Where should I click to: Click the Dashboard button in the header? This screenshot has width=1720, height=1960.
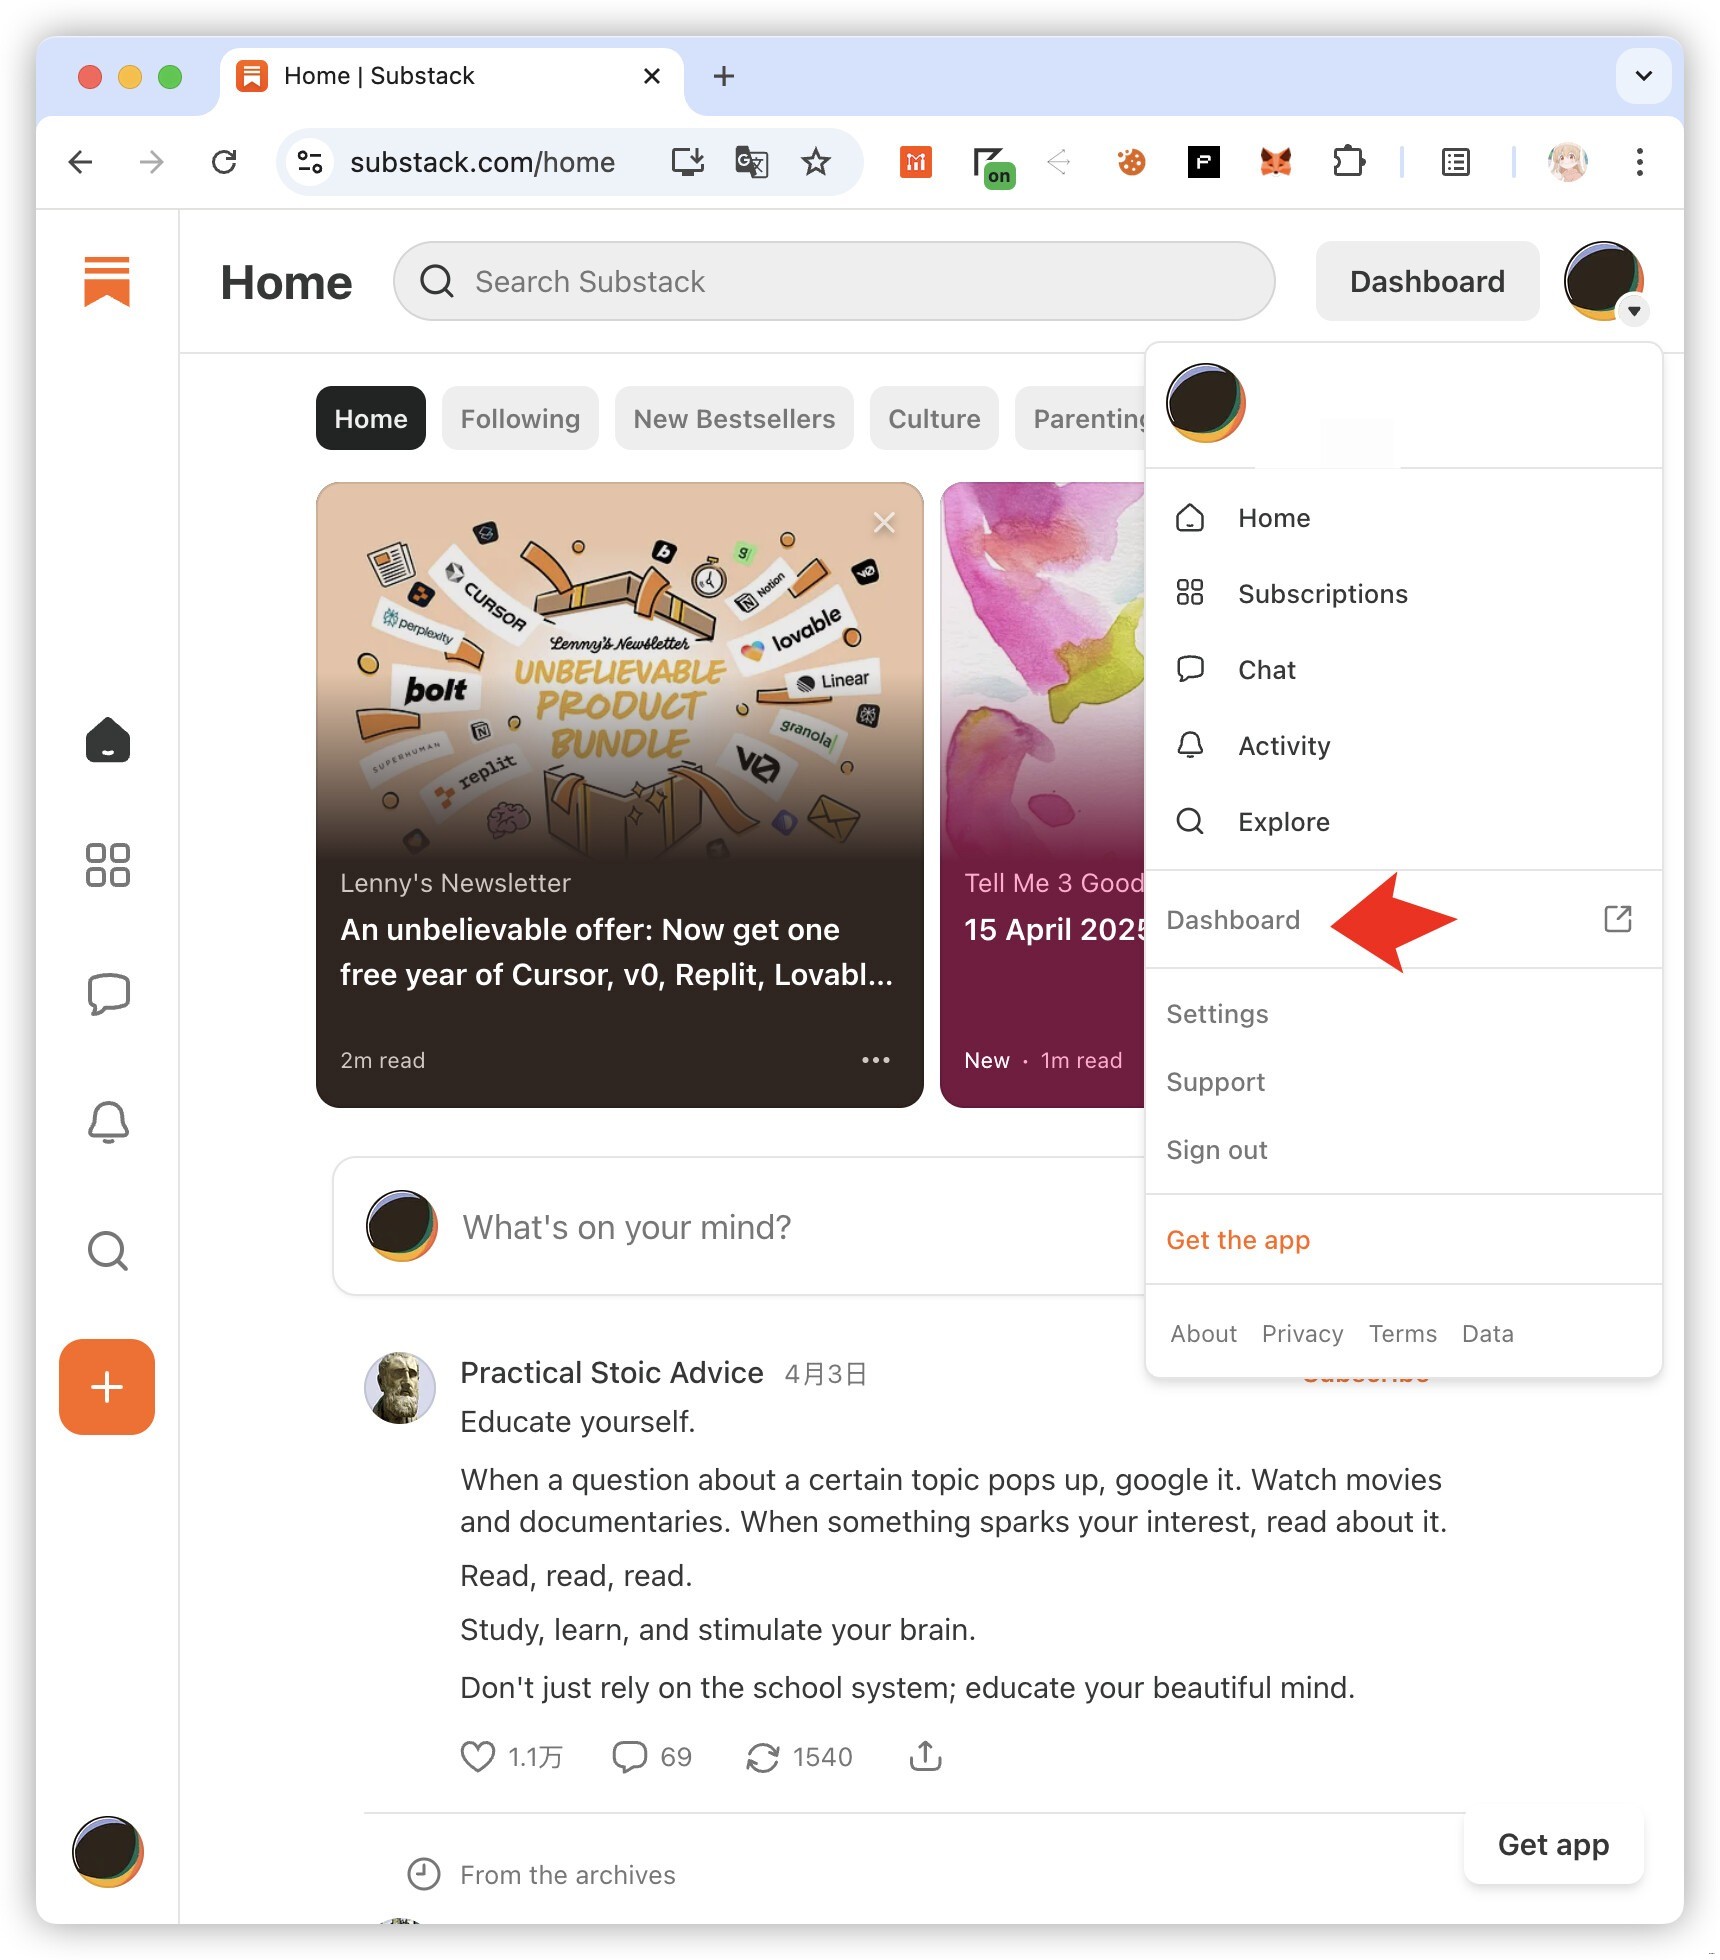(1427, 281)
